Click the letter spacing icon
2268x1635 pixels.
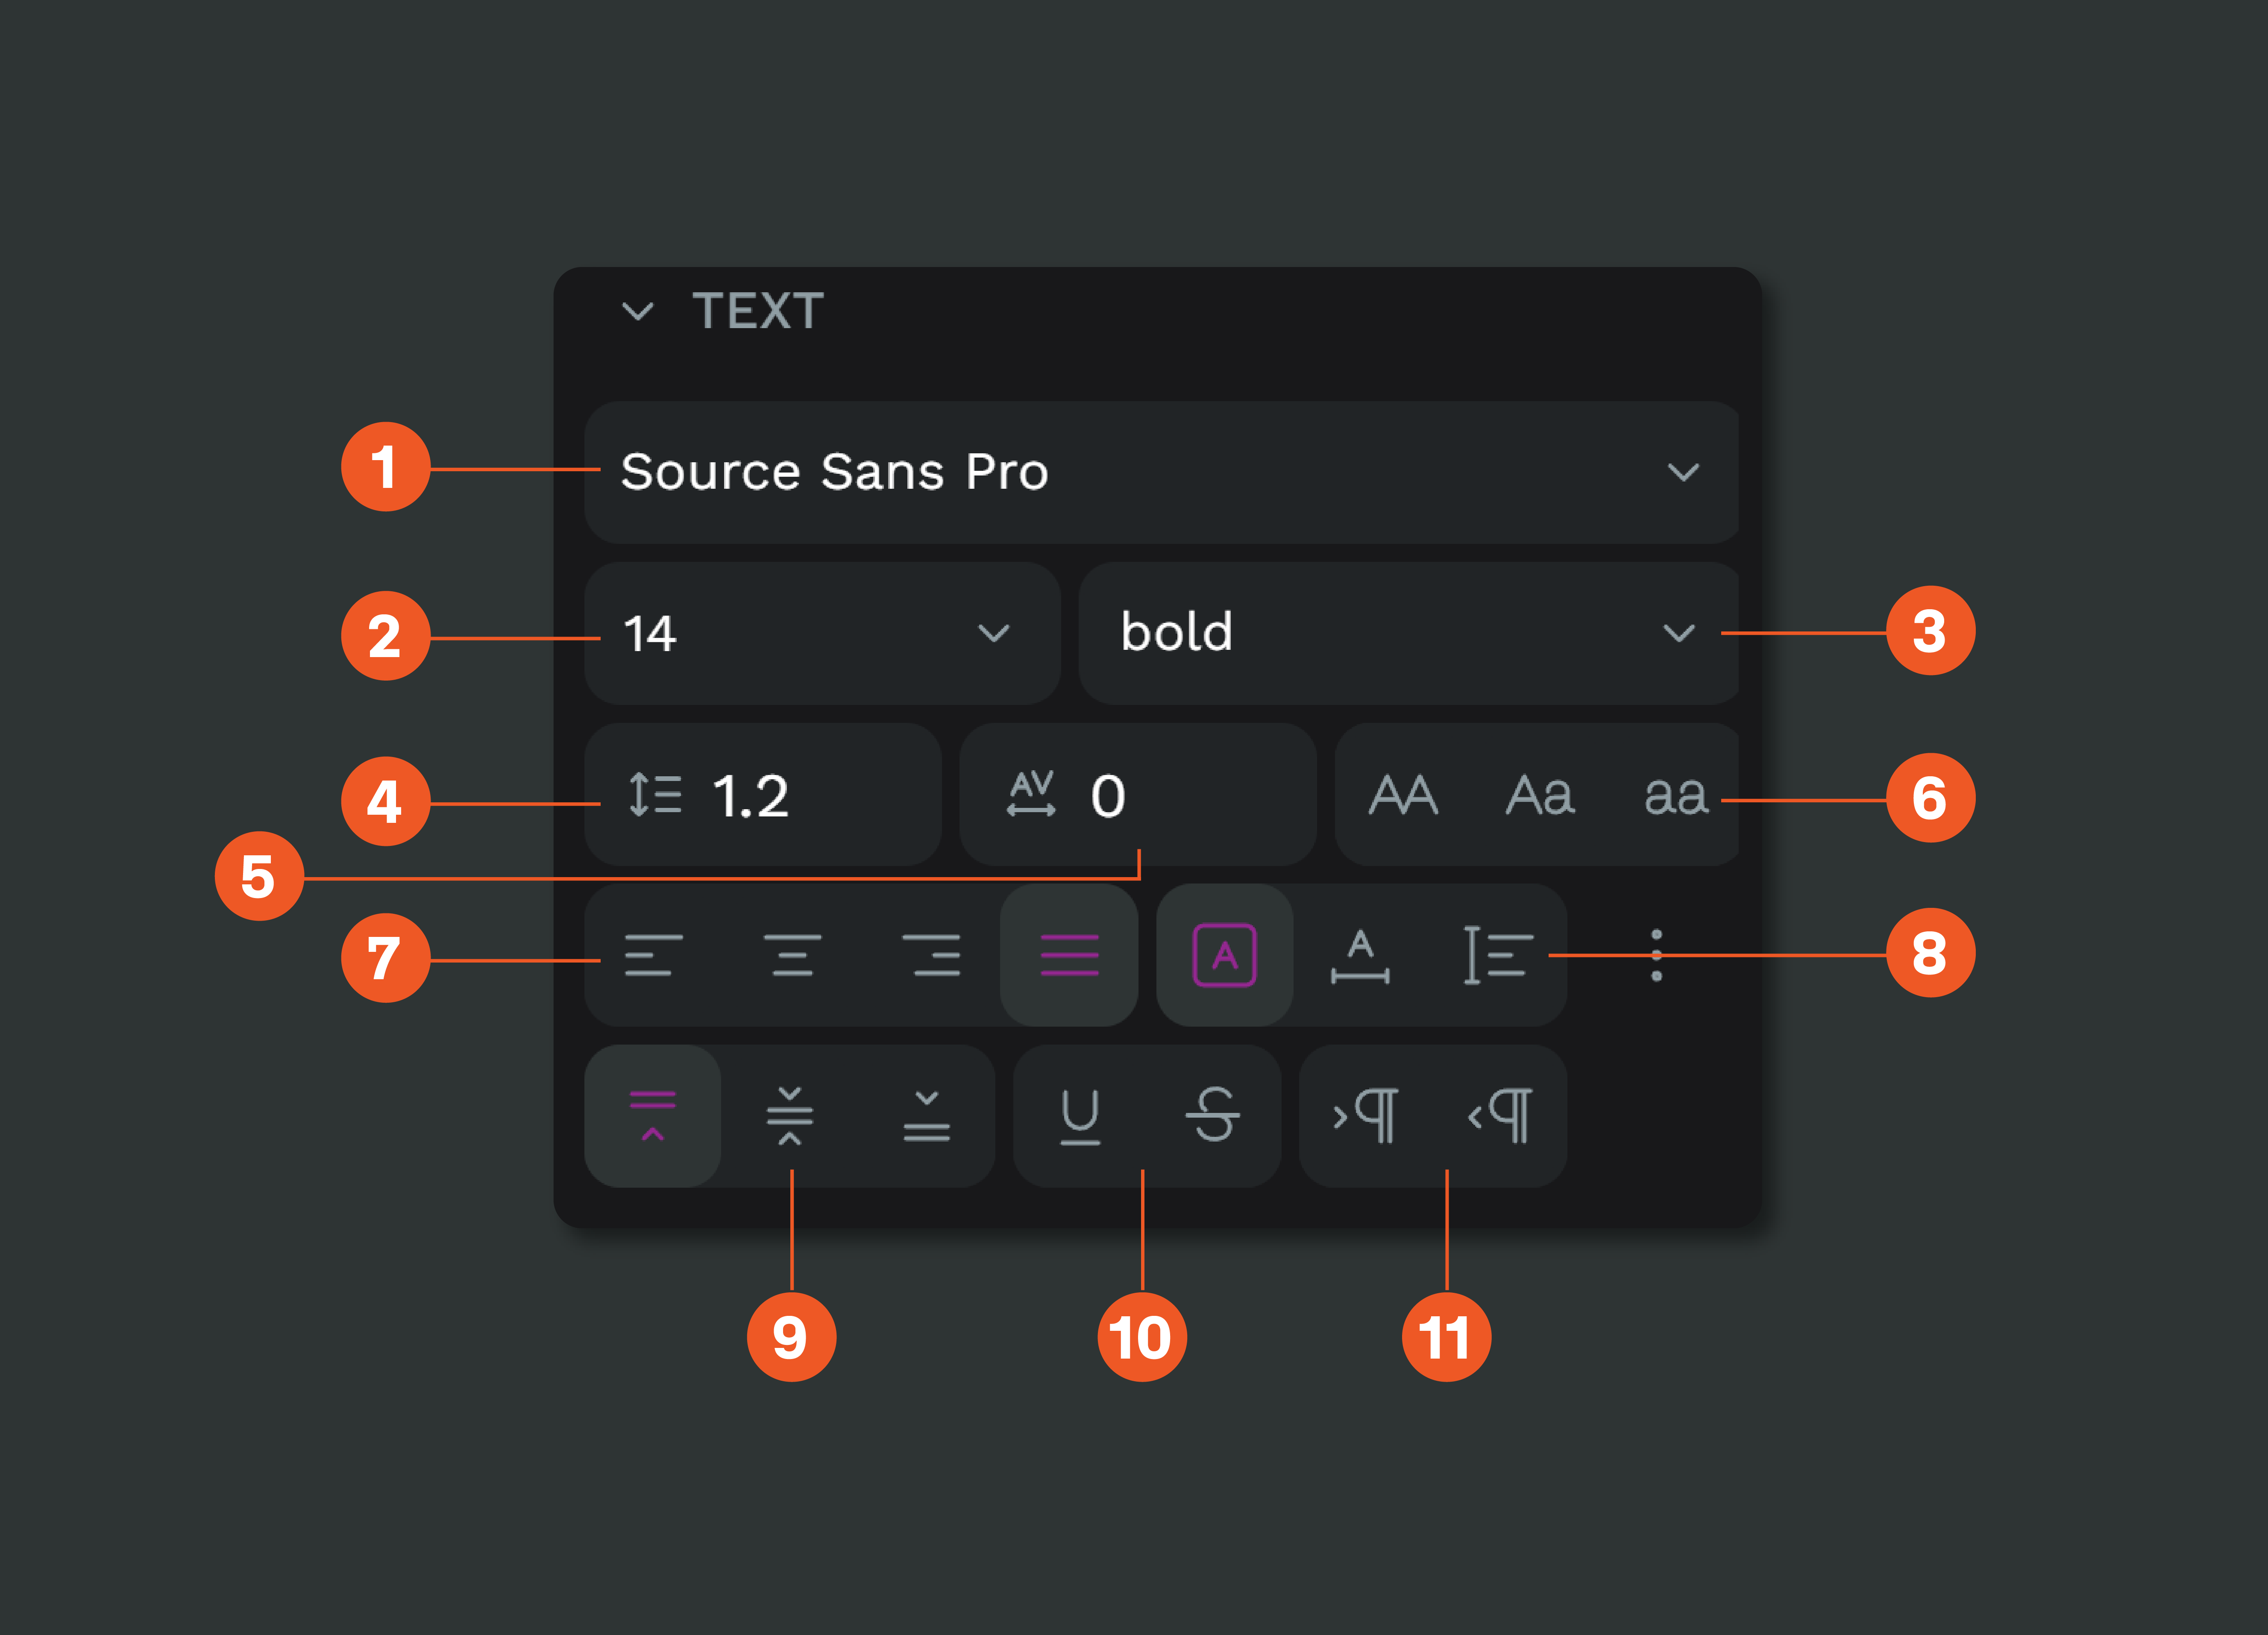tap(1031, 793)
